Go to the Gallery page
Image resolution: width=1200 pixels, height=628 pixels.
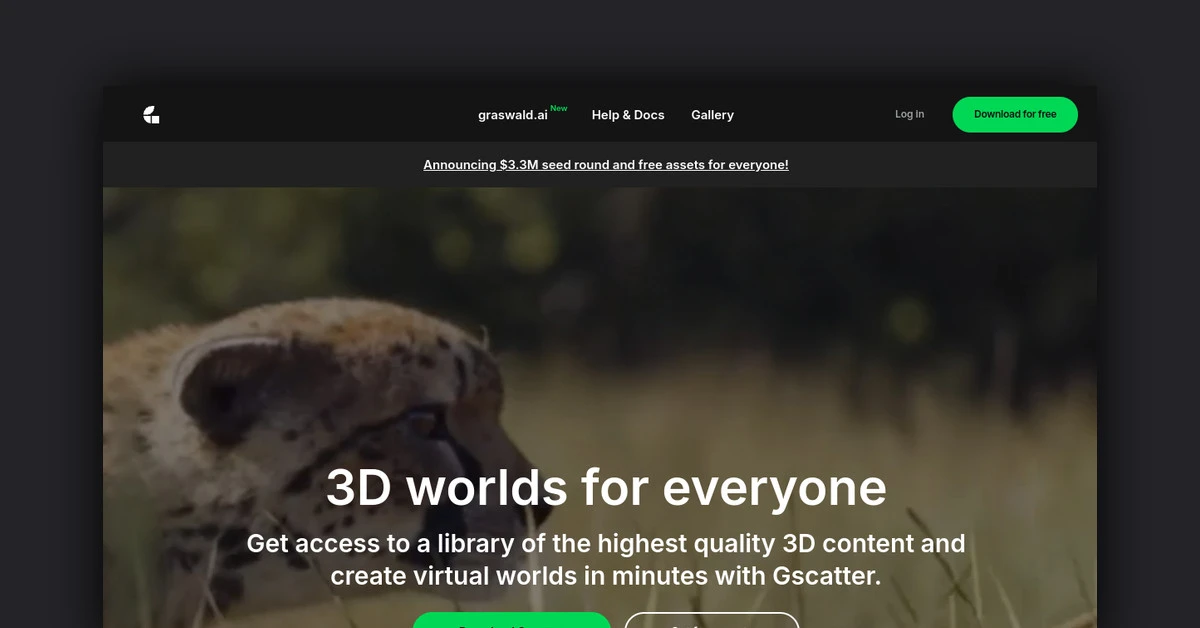712,115
